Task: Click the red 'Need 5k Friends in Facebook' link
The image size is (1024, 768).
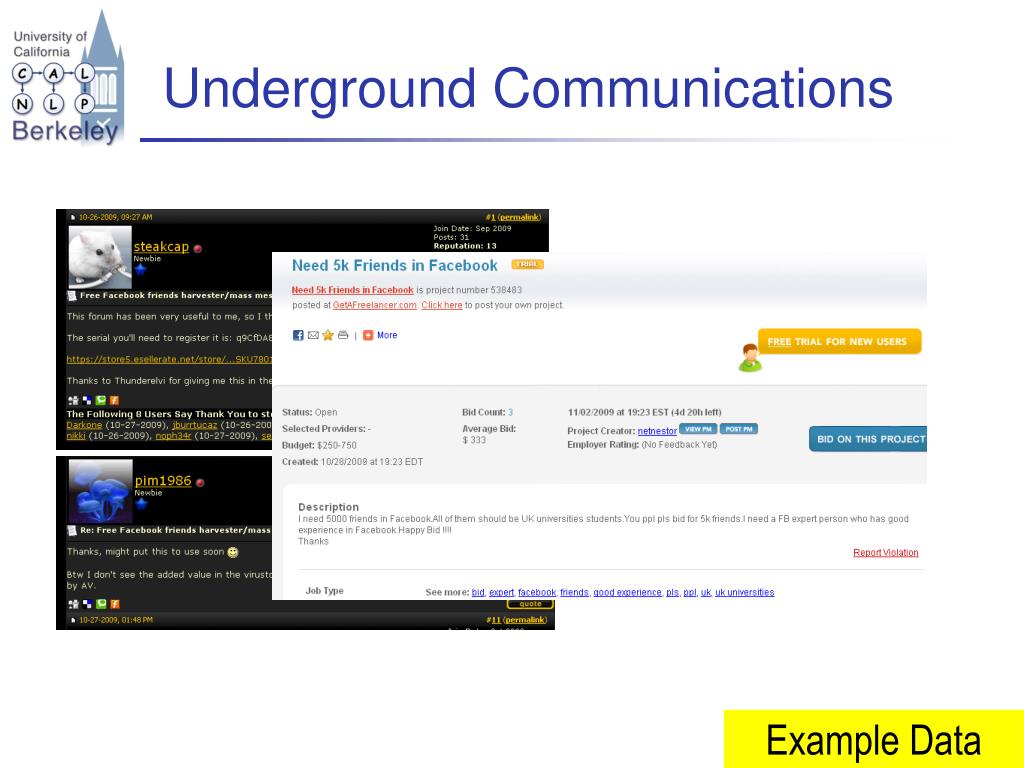Action: coord(353,290)
